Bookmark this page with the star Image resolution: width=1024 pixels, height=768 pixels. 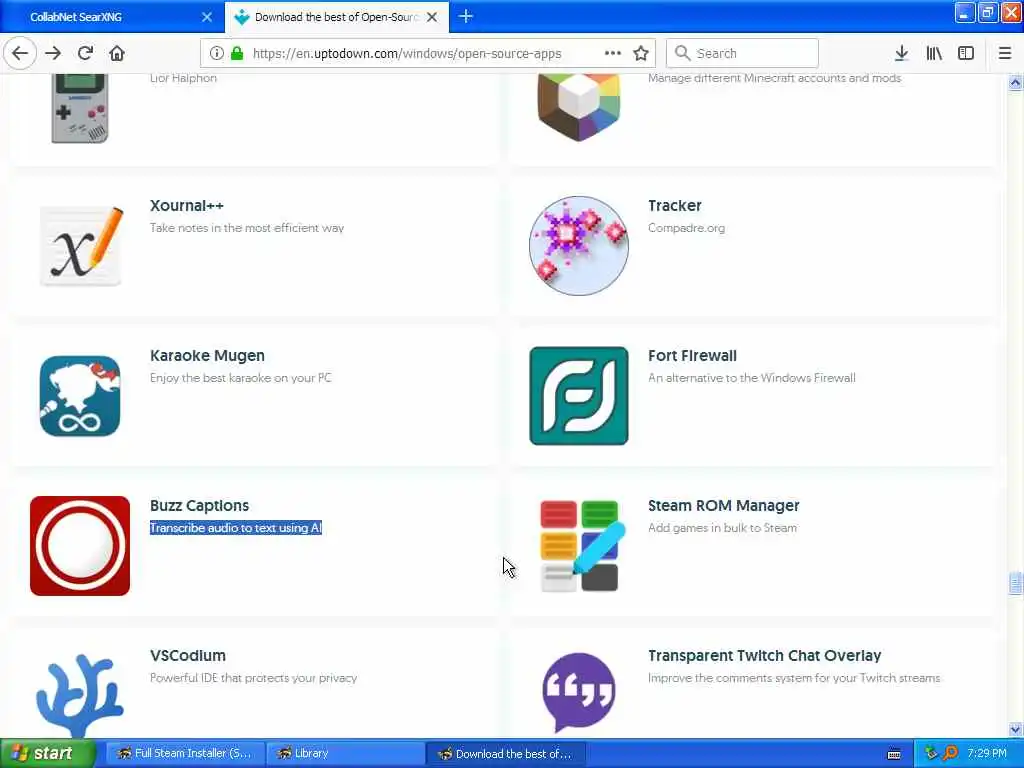coord(641,54)
